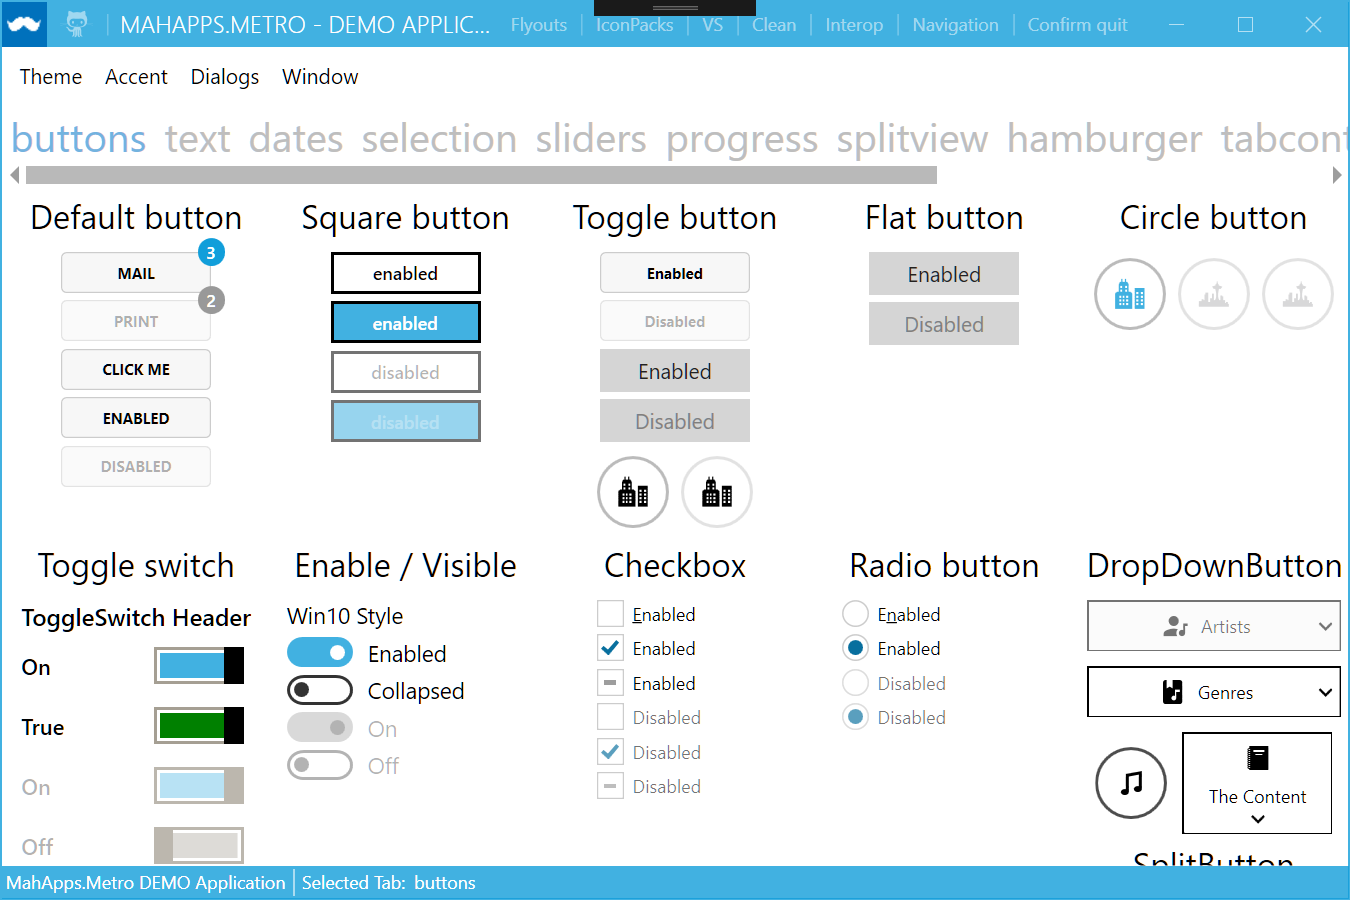This screenshot has height=900, width=1350.
Task: Select the Enabled radio button
Action: click(856, 613)
